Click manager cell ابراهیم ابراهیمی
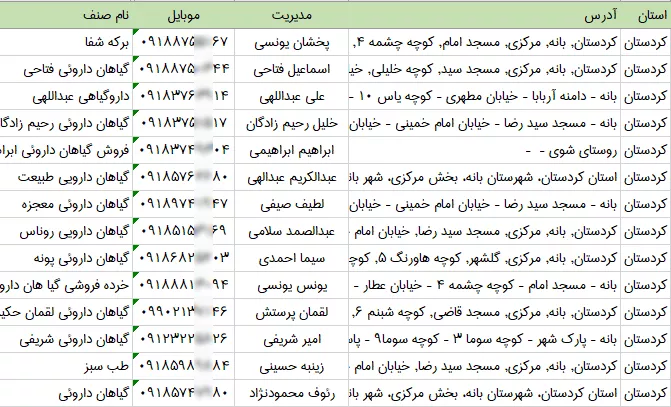The height and width of the screenshot is (407, 671). (x=292, y=150)
